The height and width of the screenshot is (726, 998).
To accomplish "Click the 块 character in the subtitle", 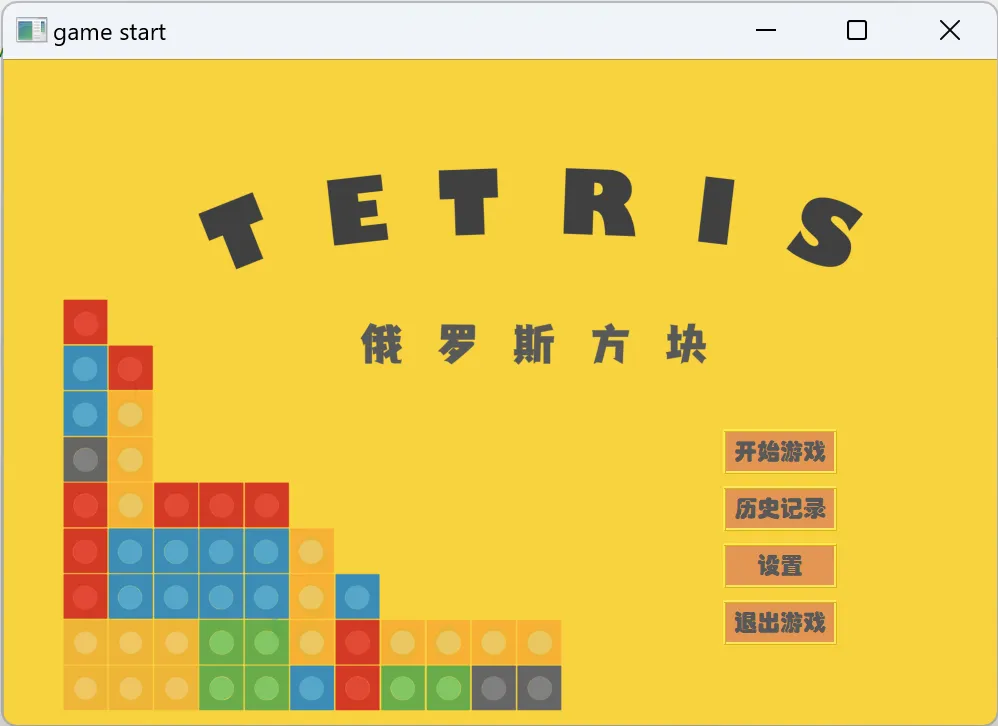I will coord(687,345).
